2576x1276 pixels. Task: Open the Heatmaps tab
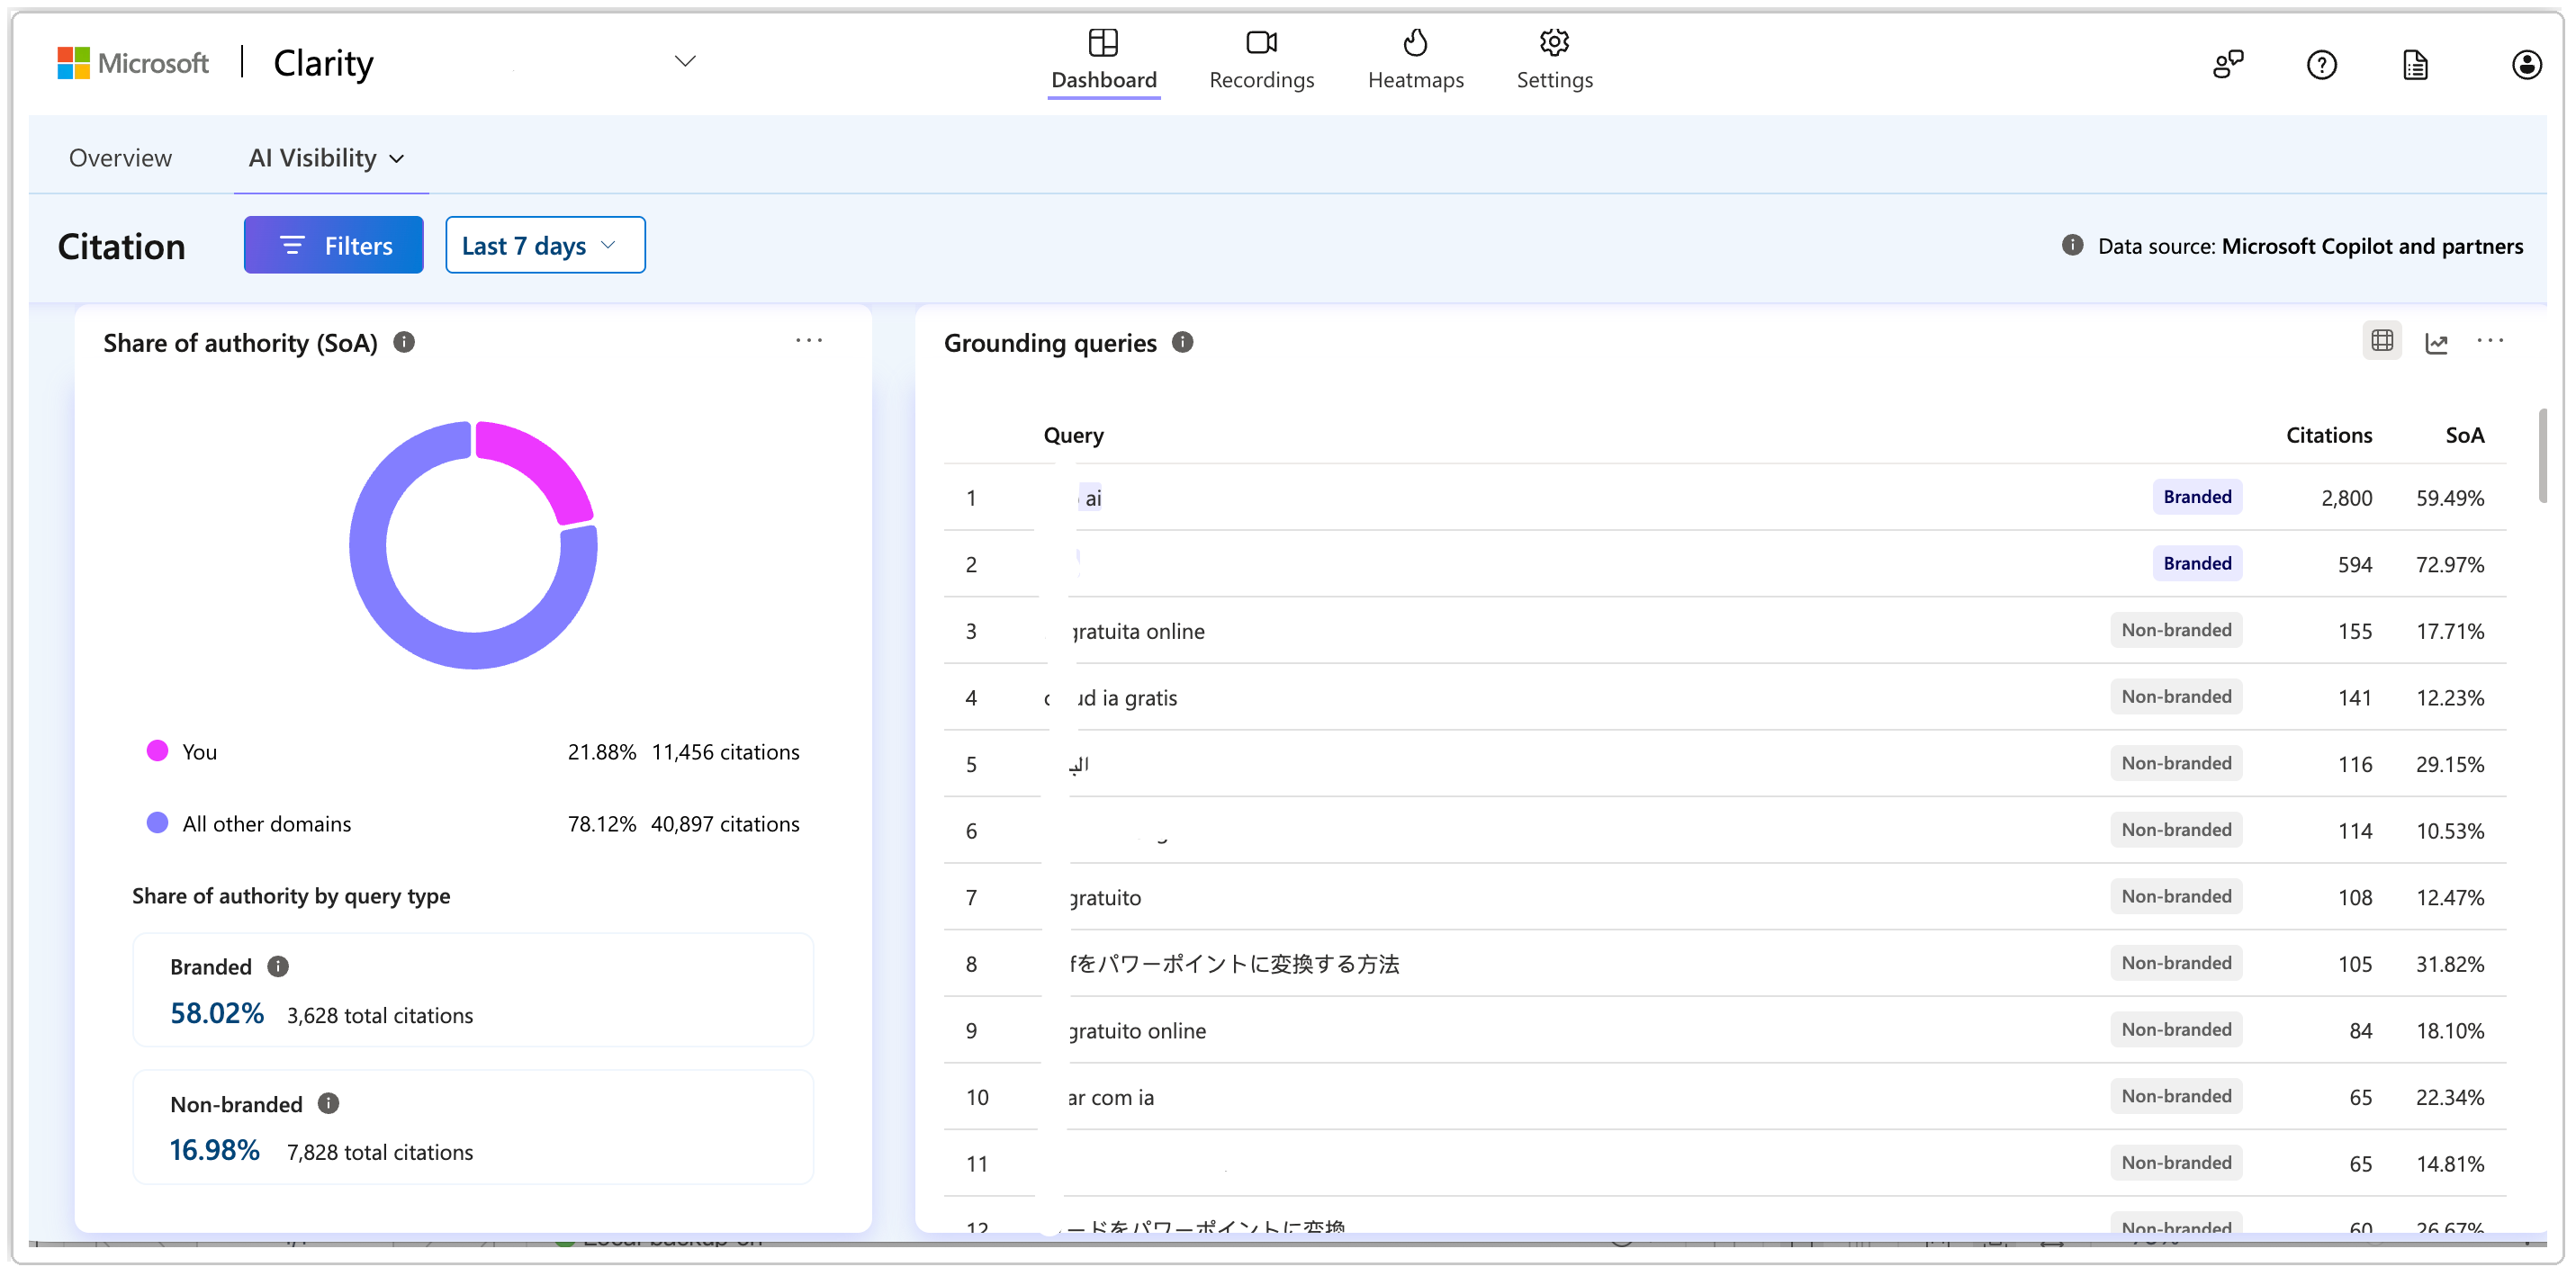(1415, 60)
